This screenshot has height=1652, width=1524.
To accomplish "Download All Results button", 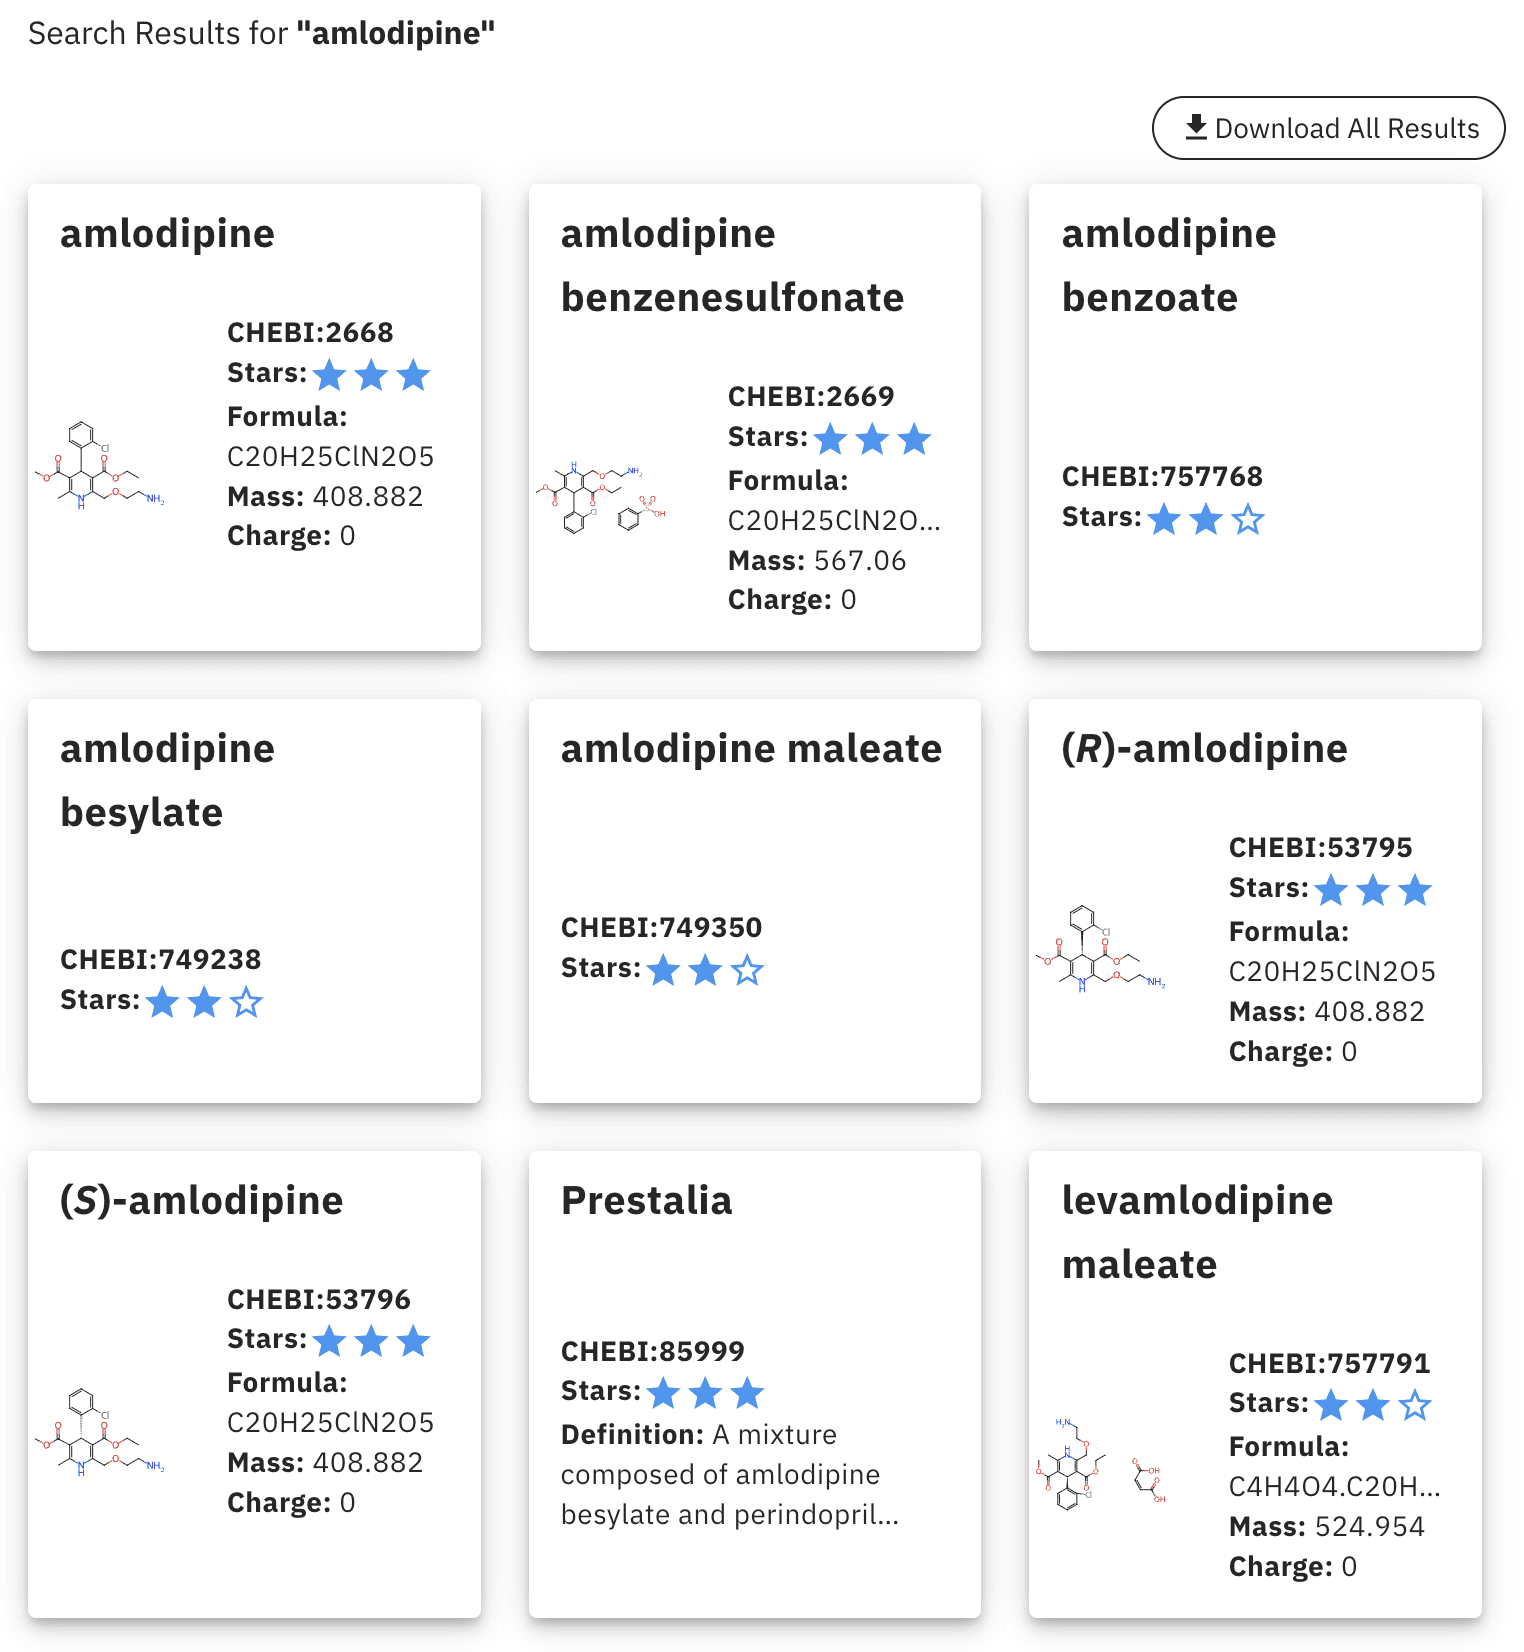I will coord(1329,128).
